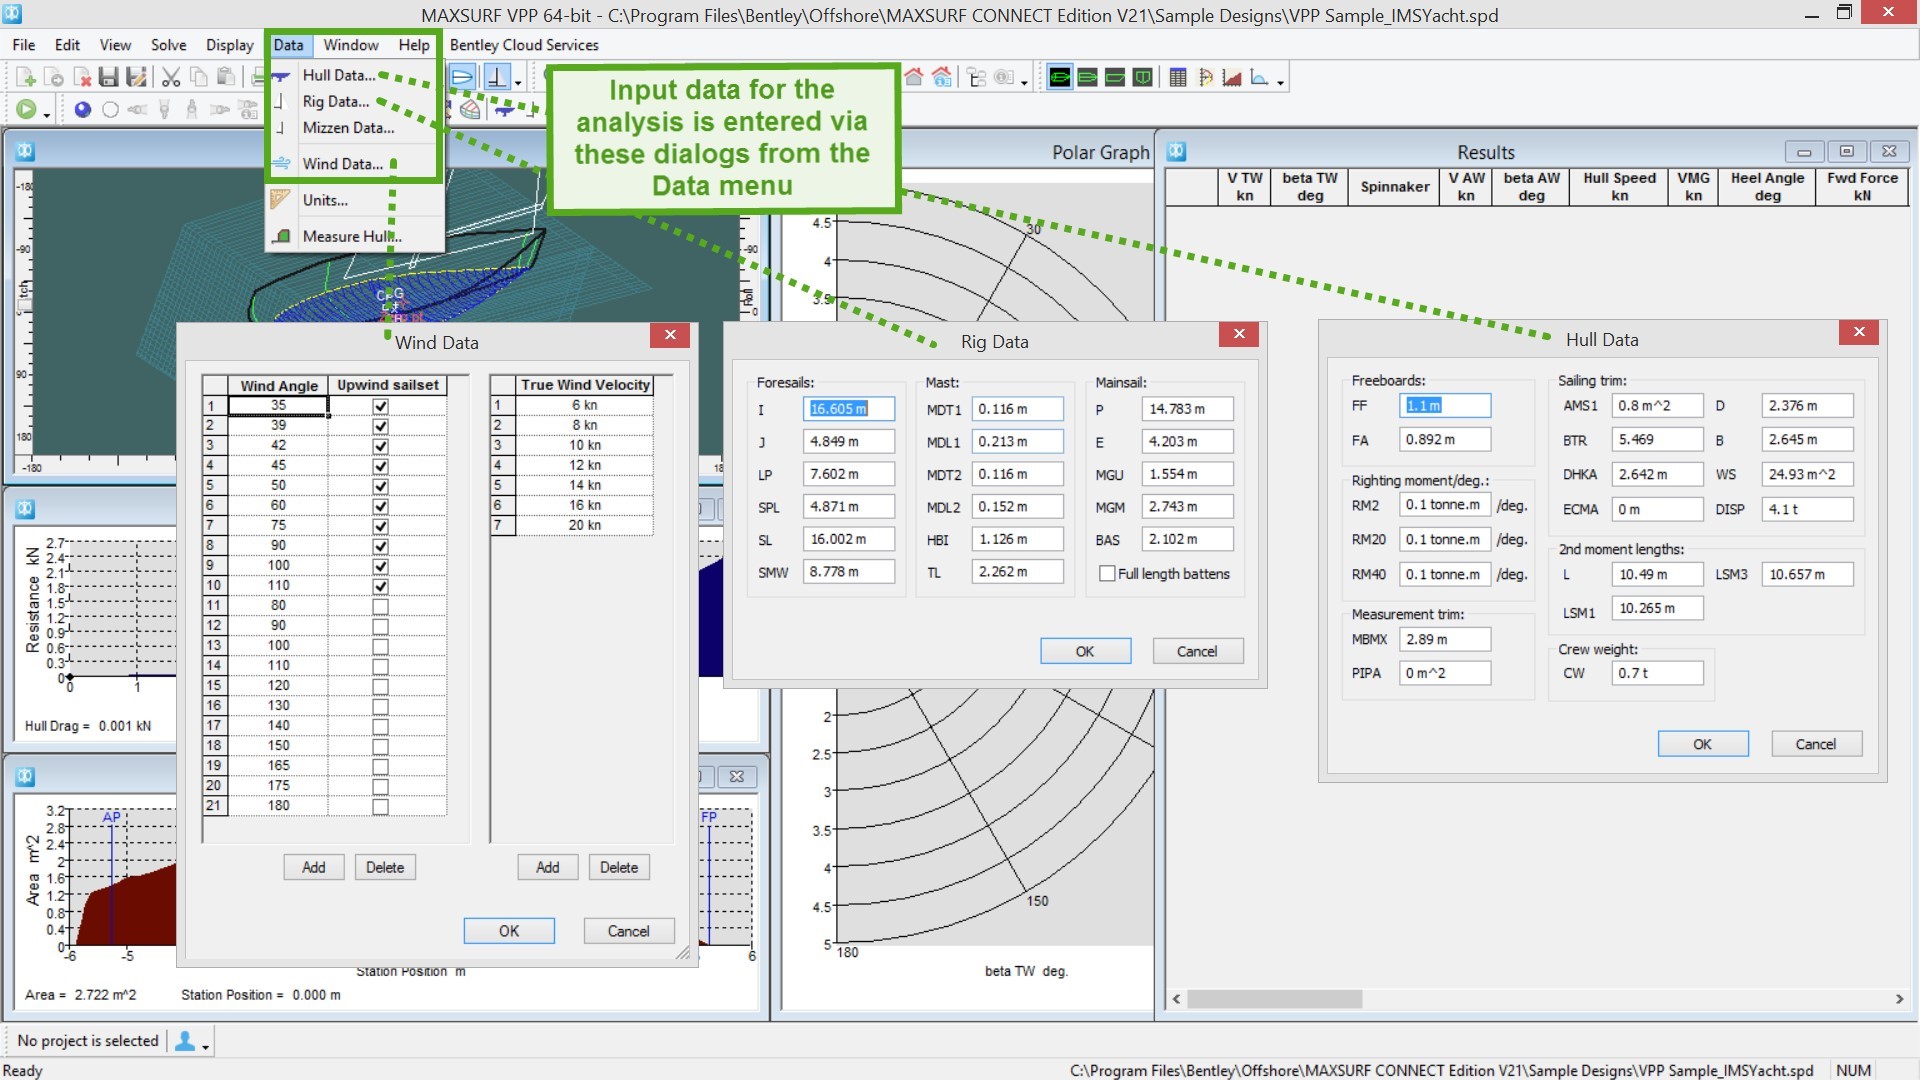
Task: Click the polar graph toolbar icon
Action: point(1205,76)
